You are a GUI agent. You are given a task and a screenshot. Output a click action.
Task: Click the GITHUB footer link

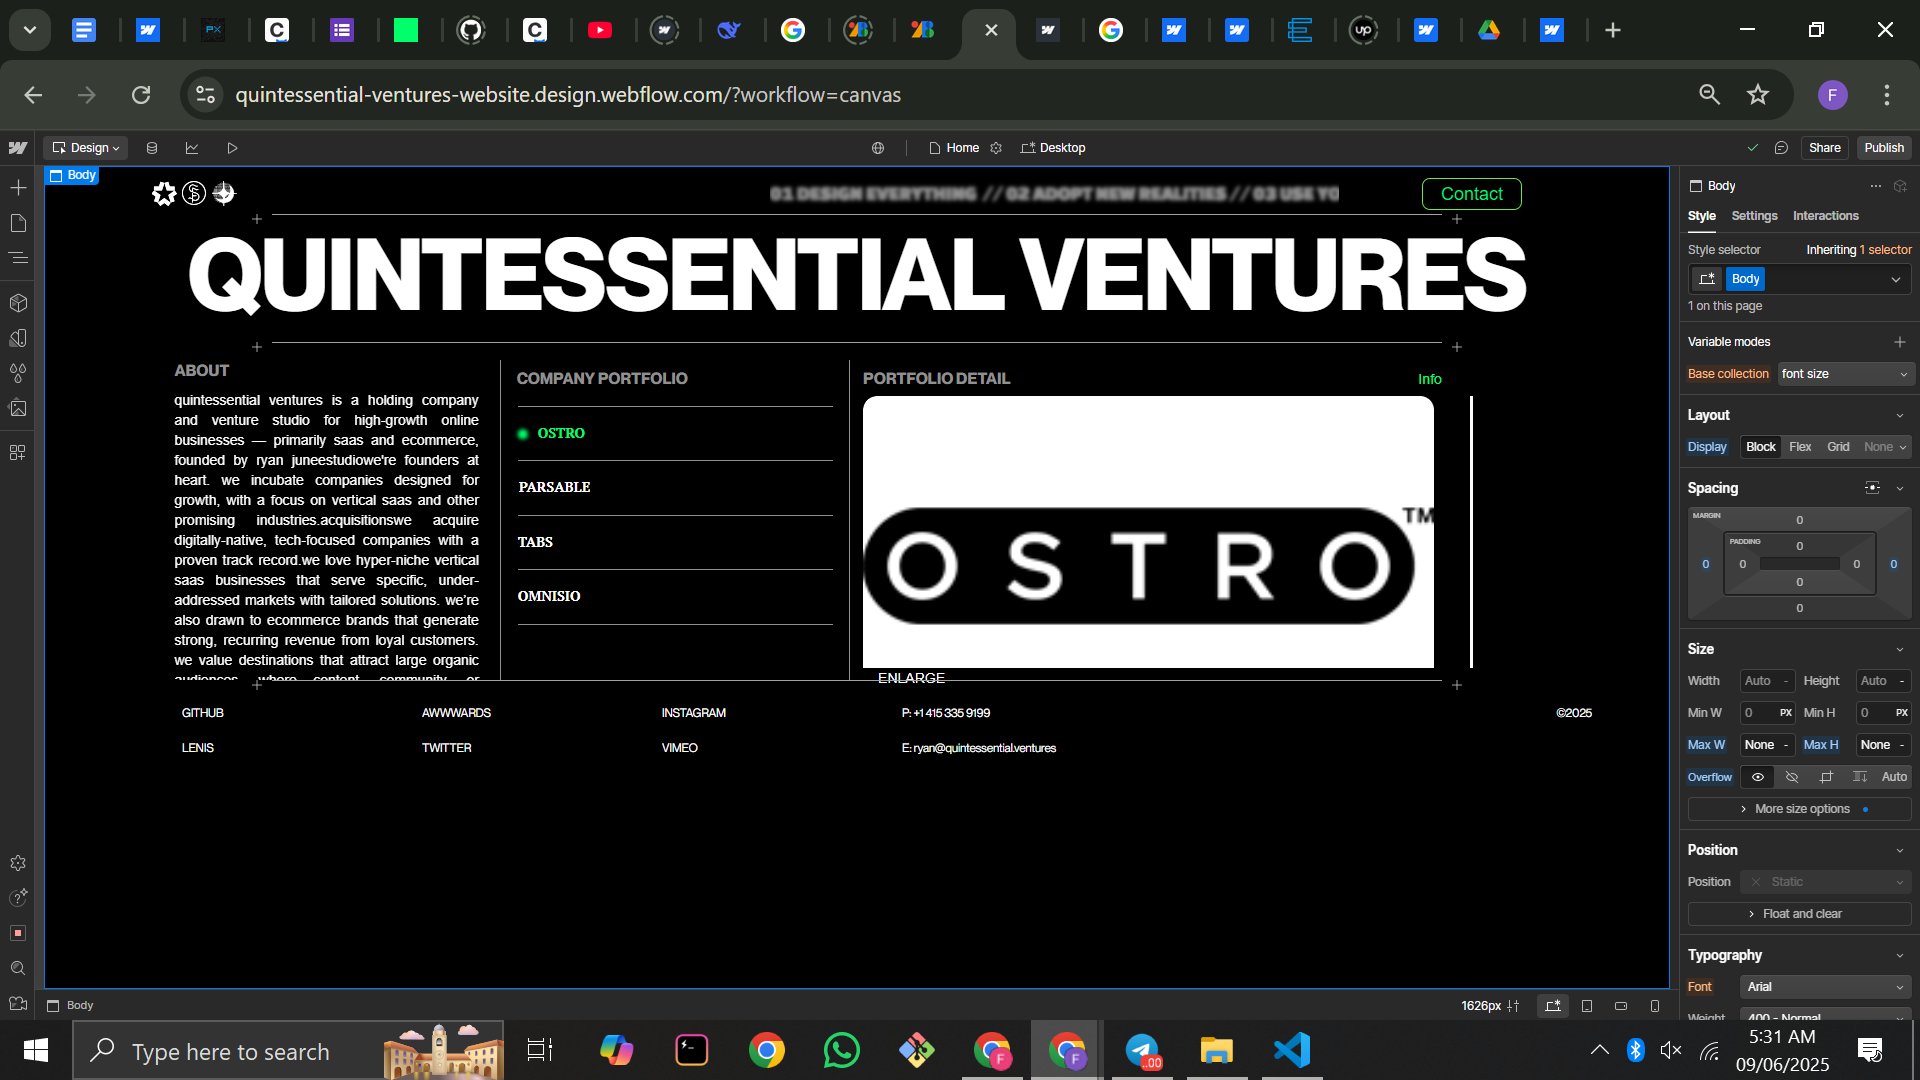pyautogui.click(x=202, y=713)
